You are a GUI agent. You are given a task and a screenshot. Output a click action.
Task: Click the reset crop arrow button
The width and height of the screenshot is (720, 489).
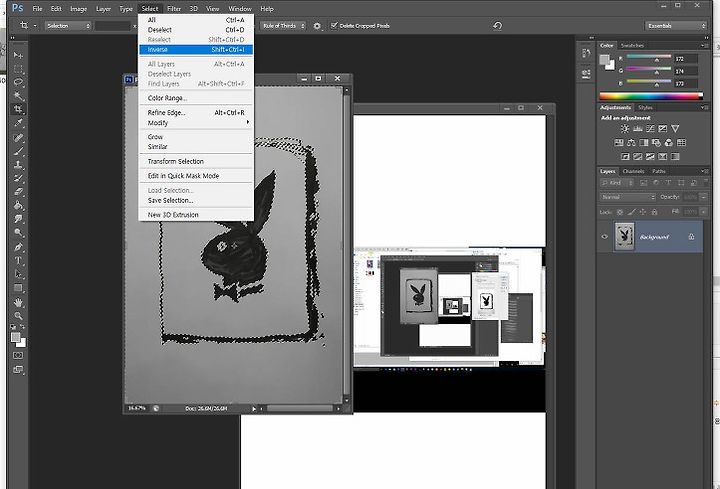coord(497,26)
